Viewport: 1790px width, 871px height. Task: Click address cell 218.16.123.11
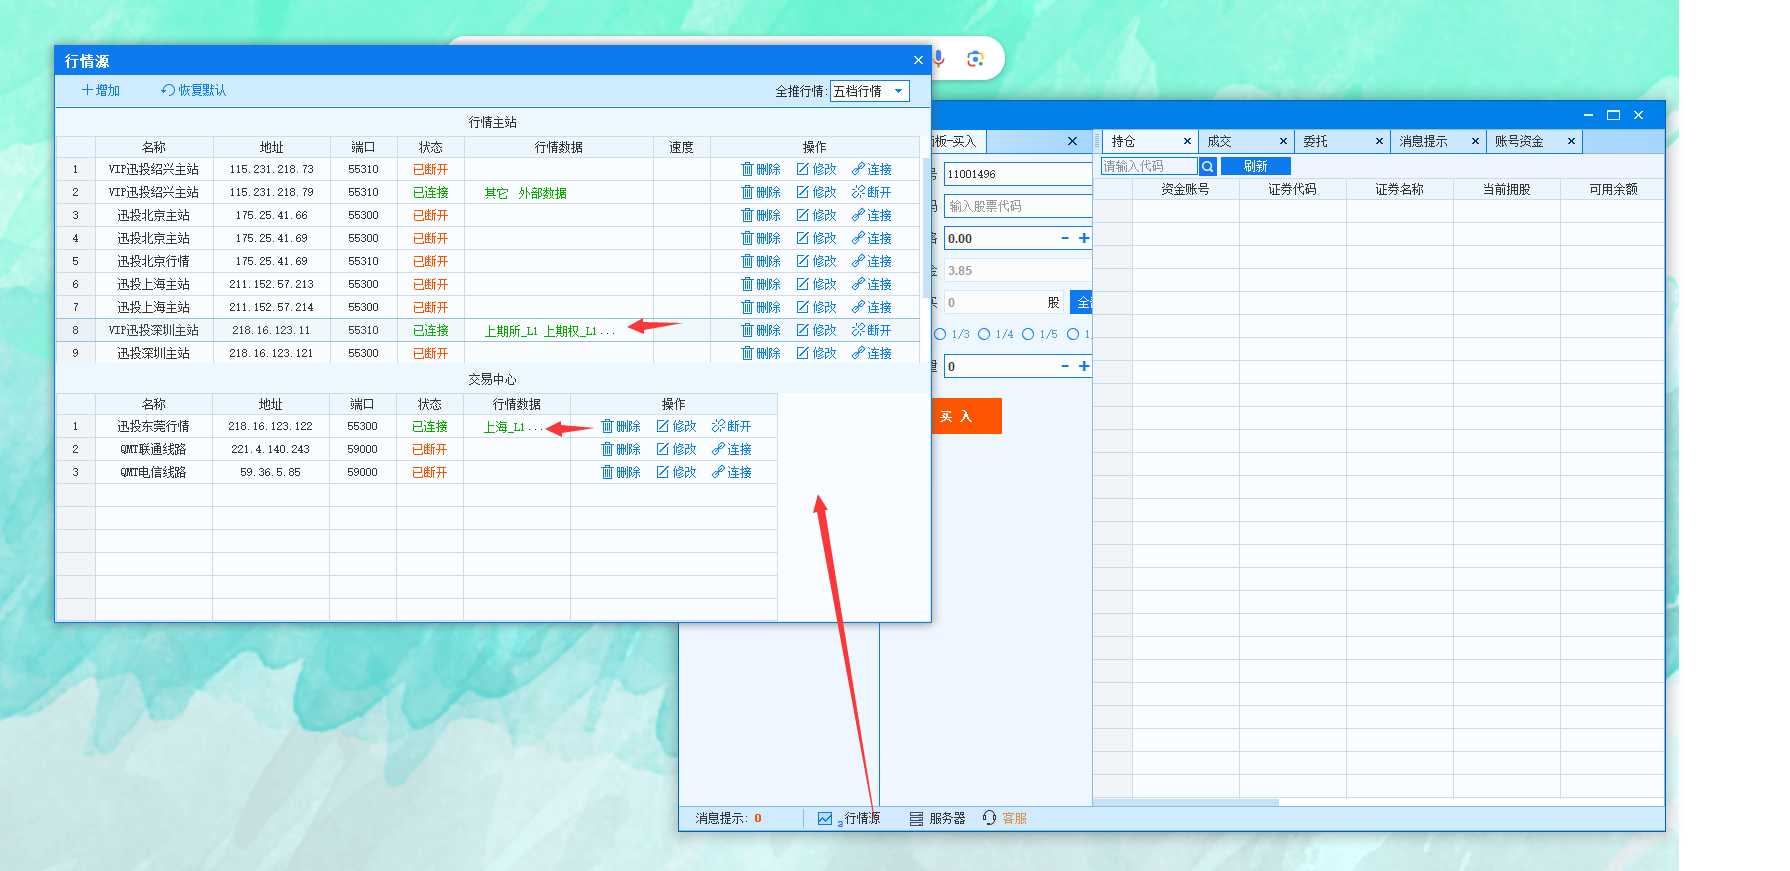(x=271, y=330)
